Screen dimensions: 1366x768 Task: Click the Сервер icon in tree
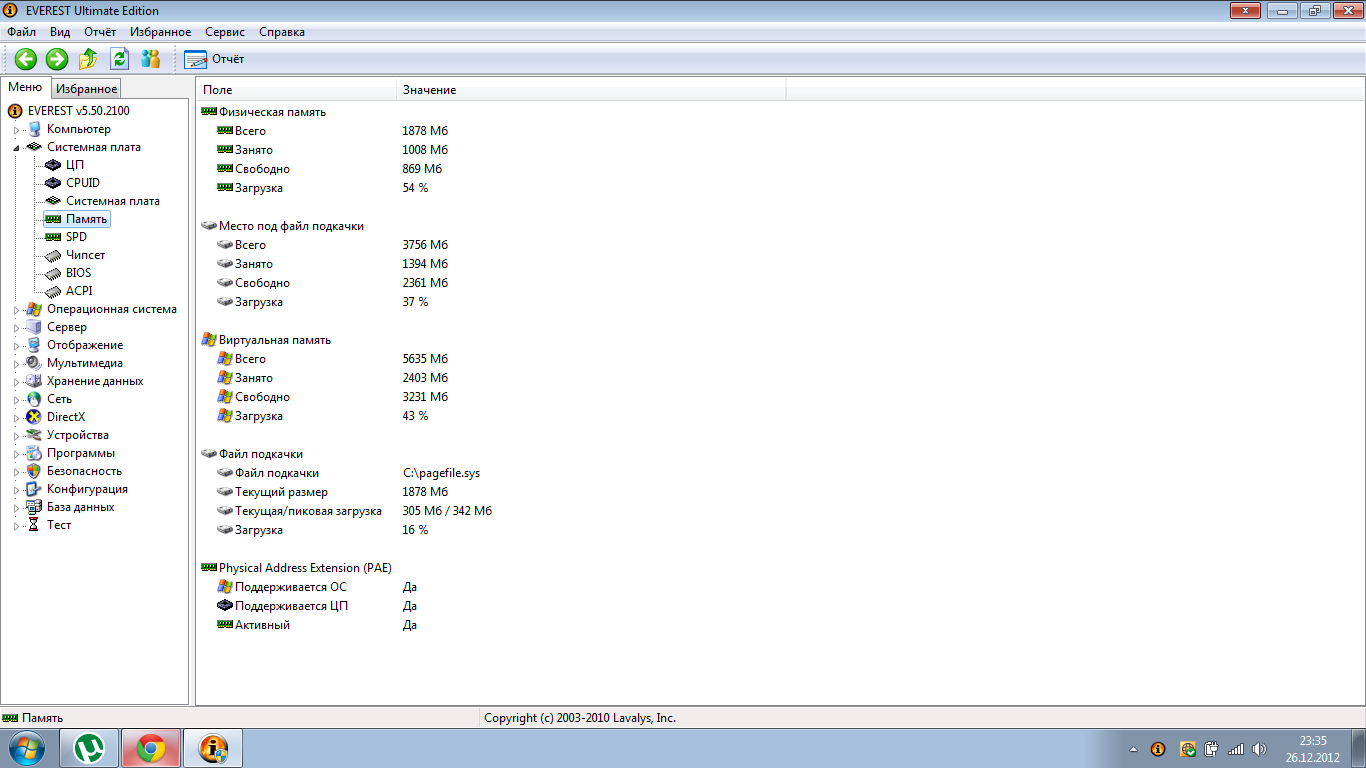[x=34, y=327]
